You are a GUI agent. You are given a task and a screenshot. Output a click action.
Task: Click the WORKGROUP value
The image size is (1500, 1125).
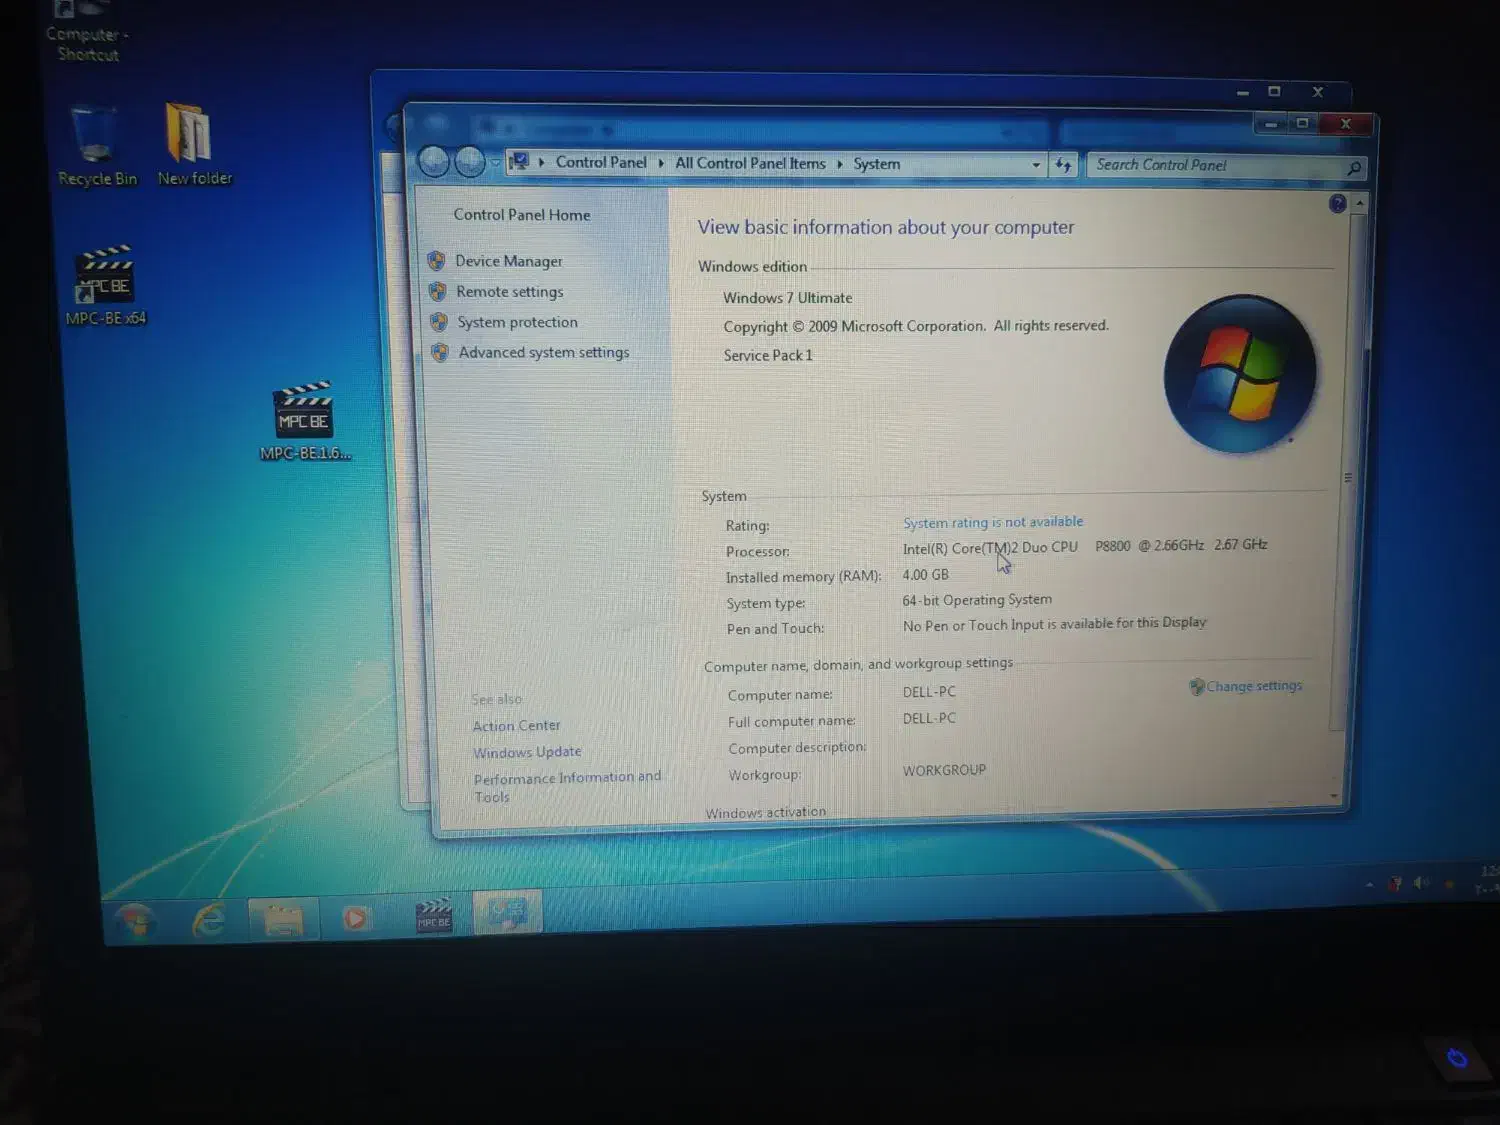[x=944, y=770]
